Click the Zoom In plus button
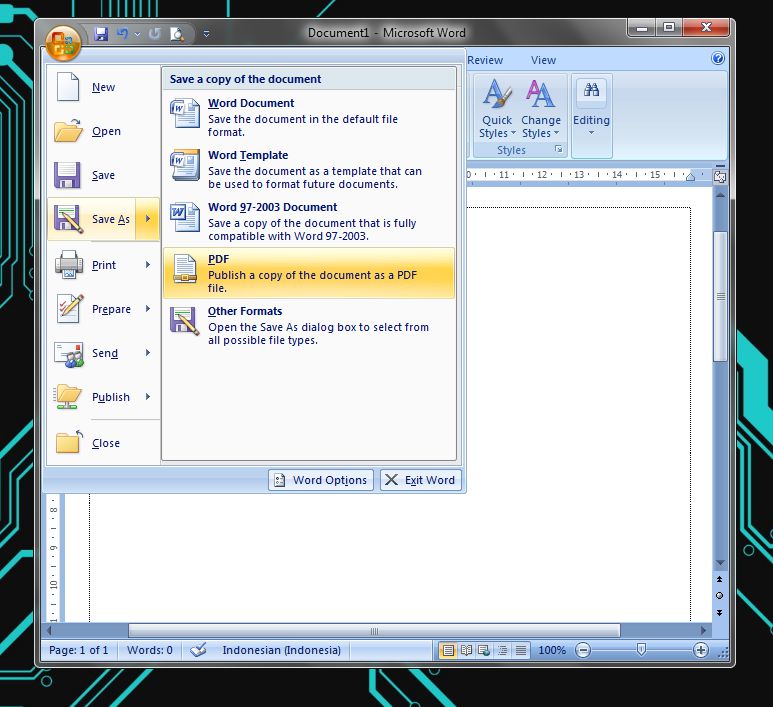 tap(701, 650)
